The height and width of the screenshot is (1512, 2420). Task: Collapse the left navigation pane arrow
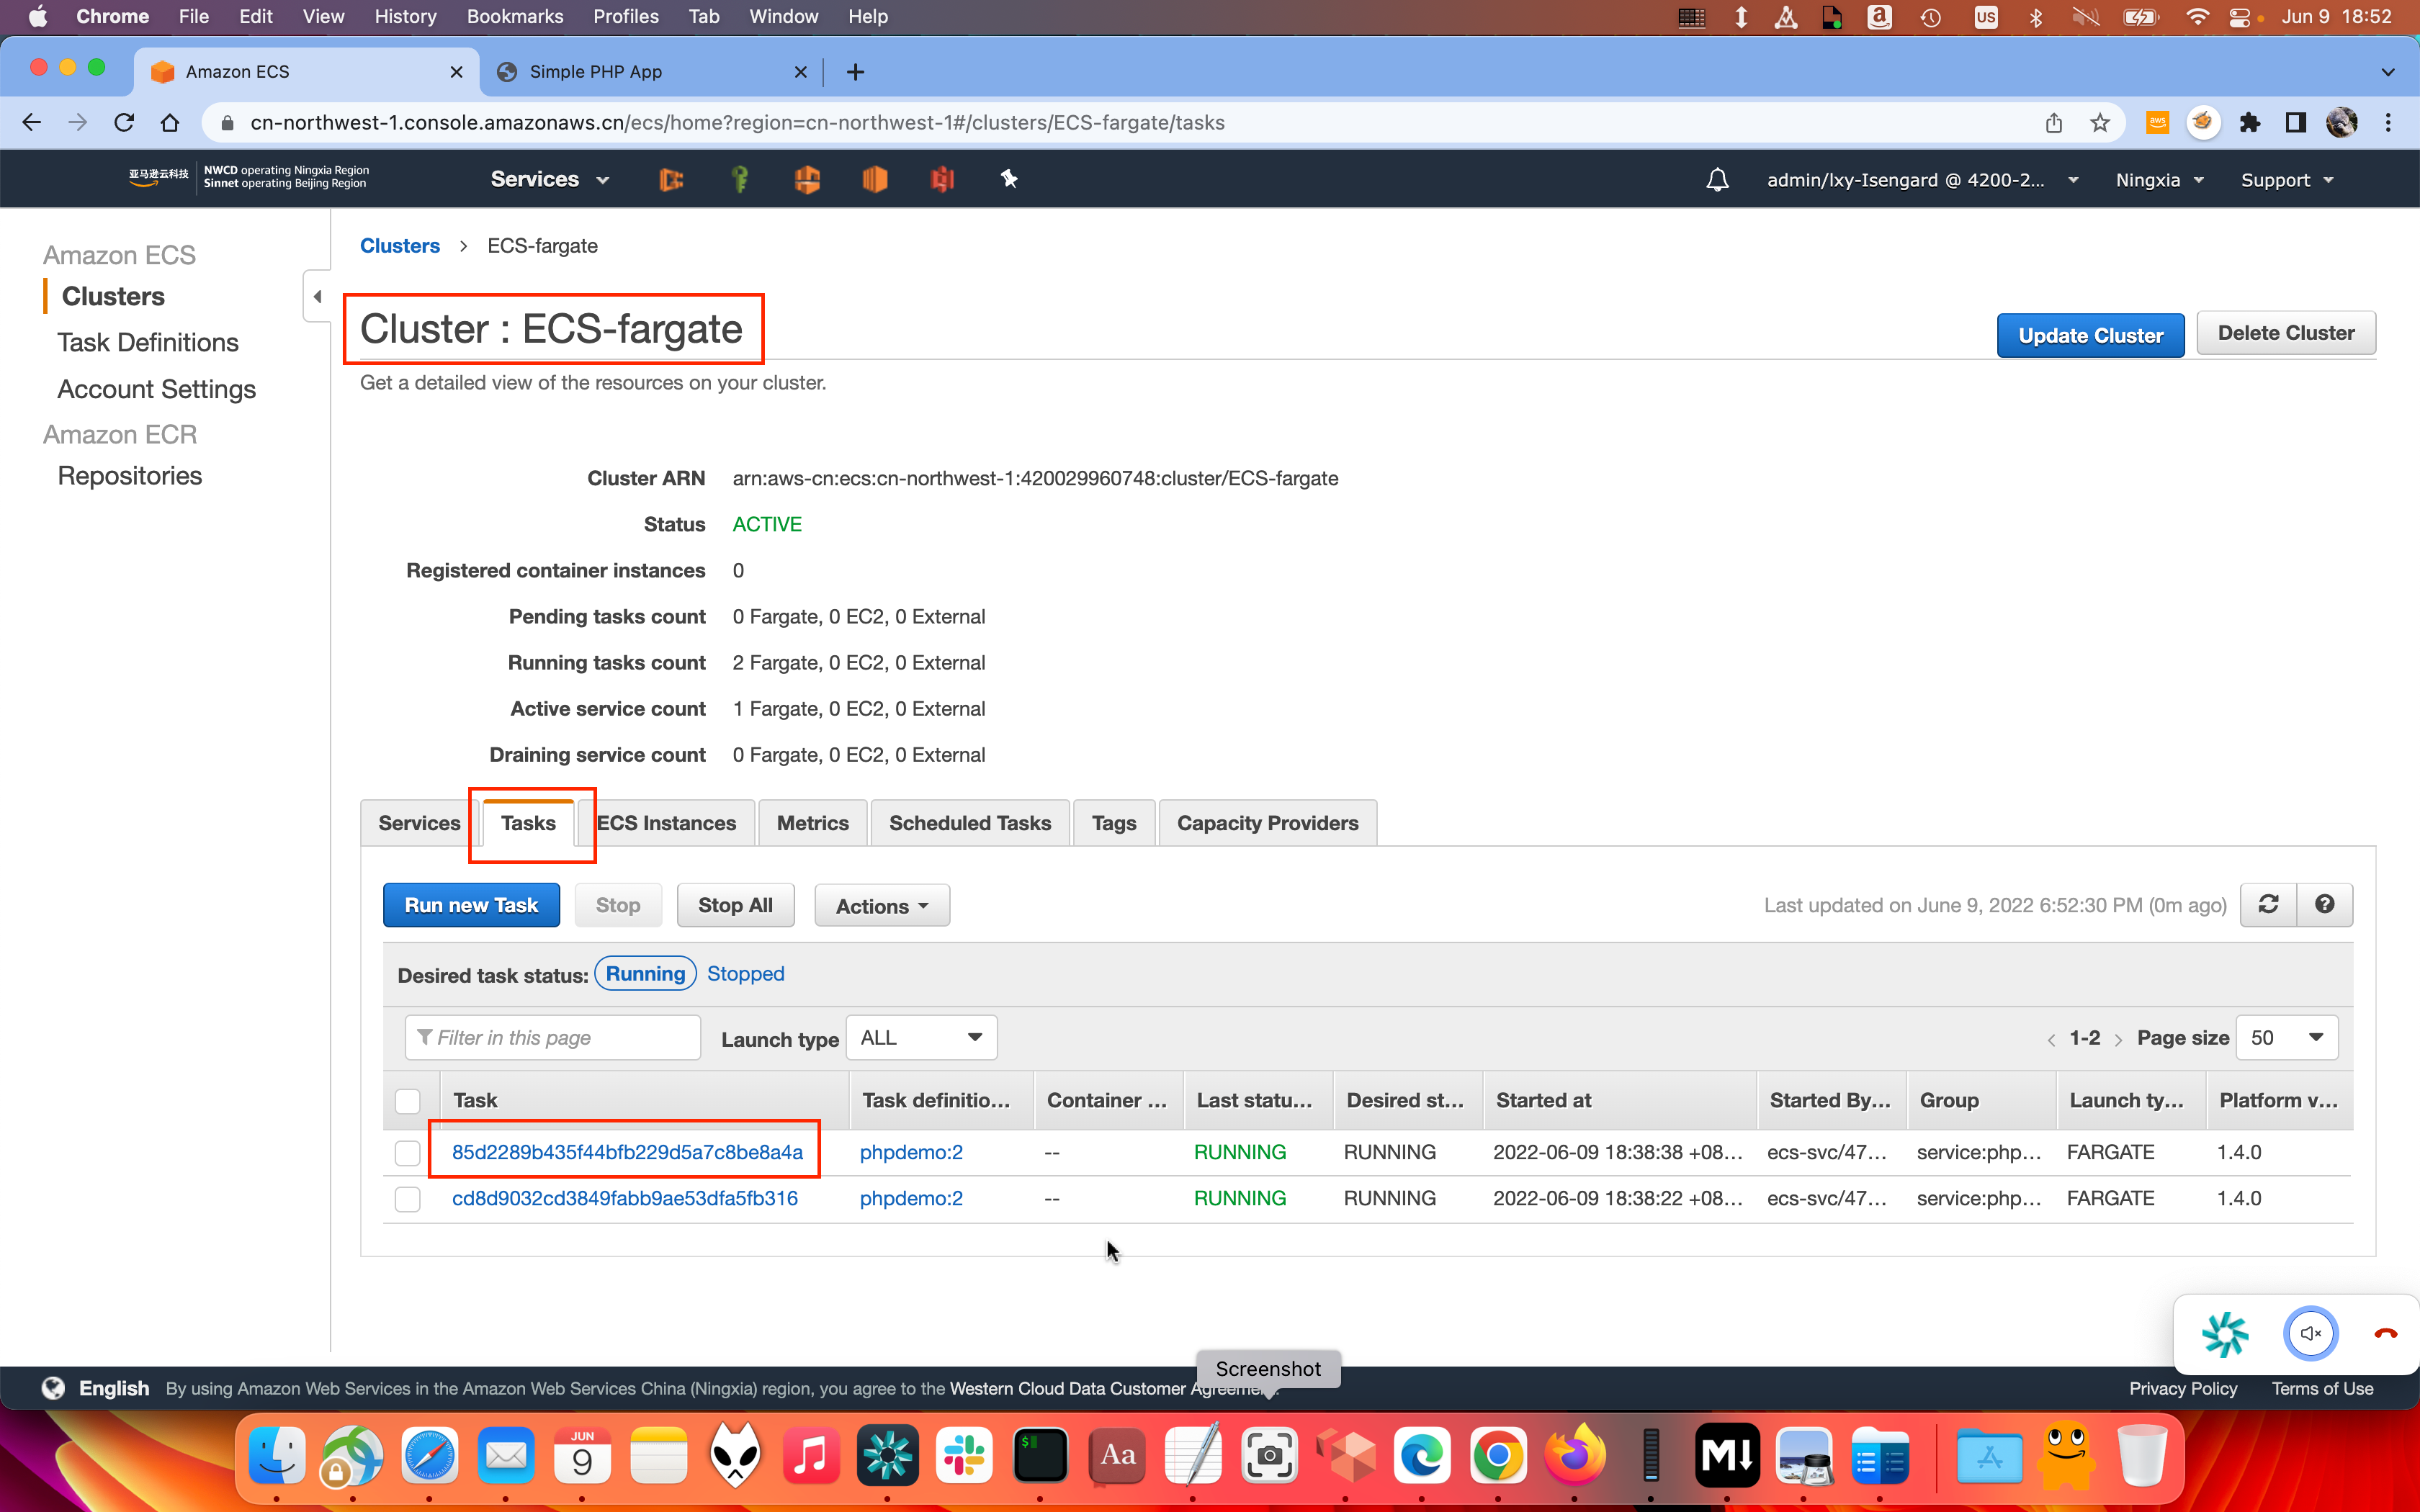(317, 296)
